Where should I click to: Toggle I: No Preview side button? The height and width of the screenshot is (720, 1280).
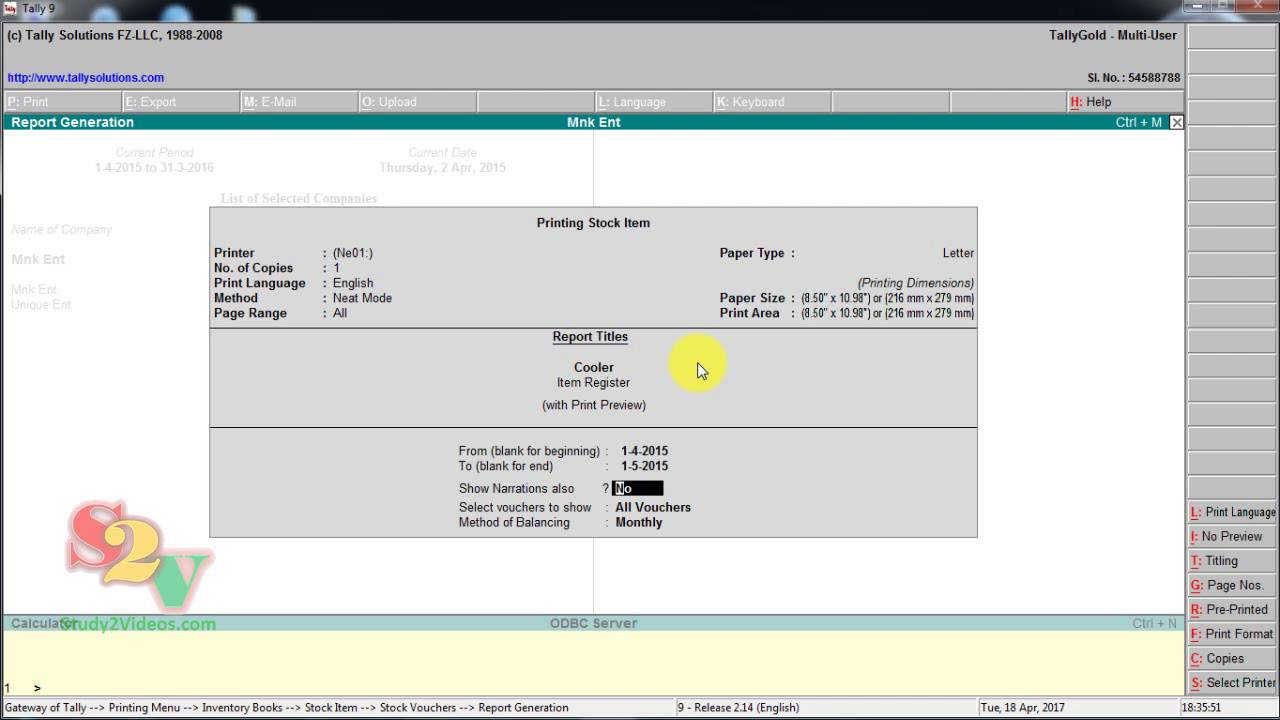click(1233, 536)
